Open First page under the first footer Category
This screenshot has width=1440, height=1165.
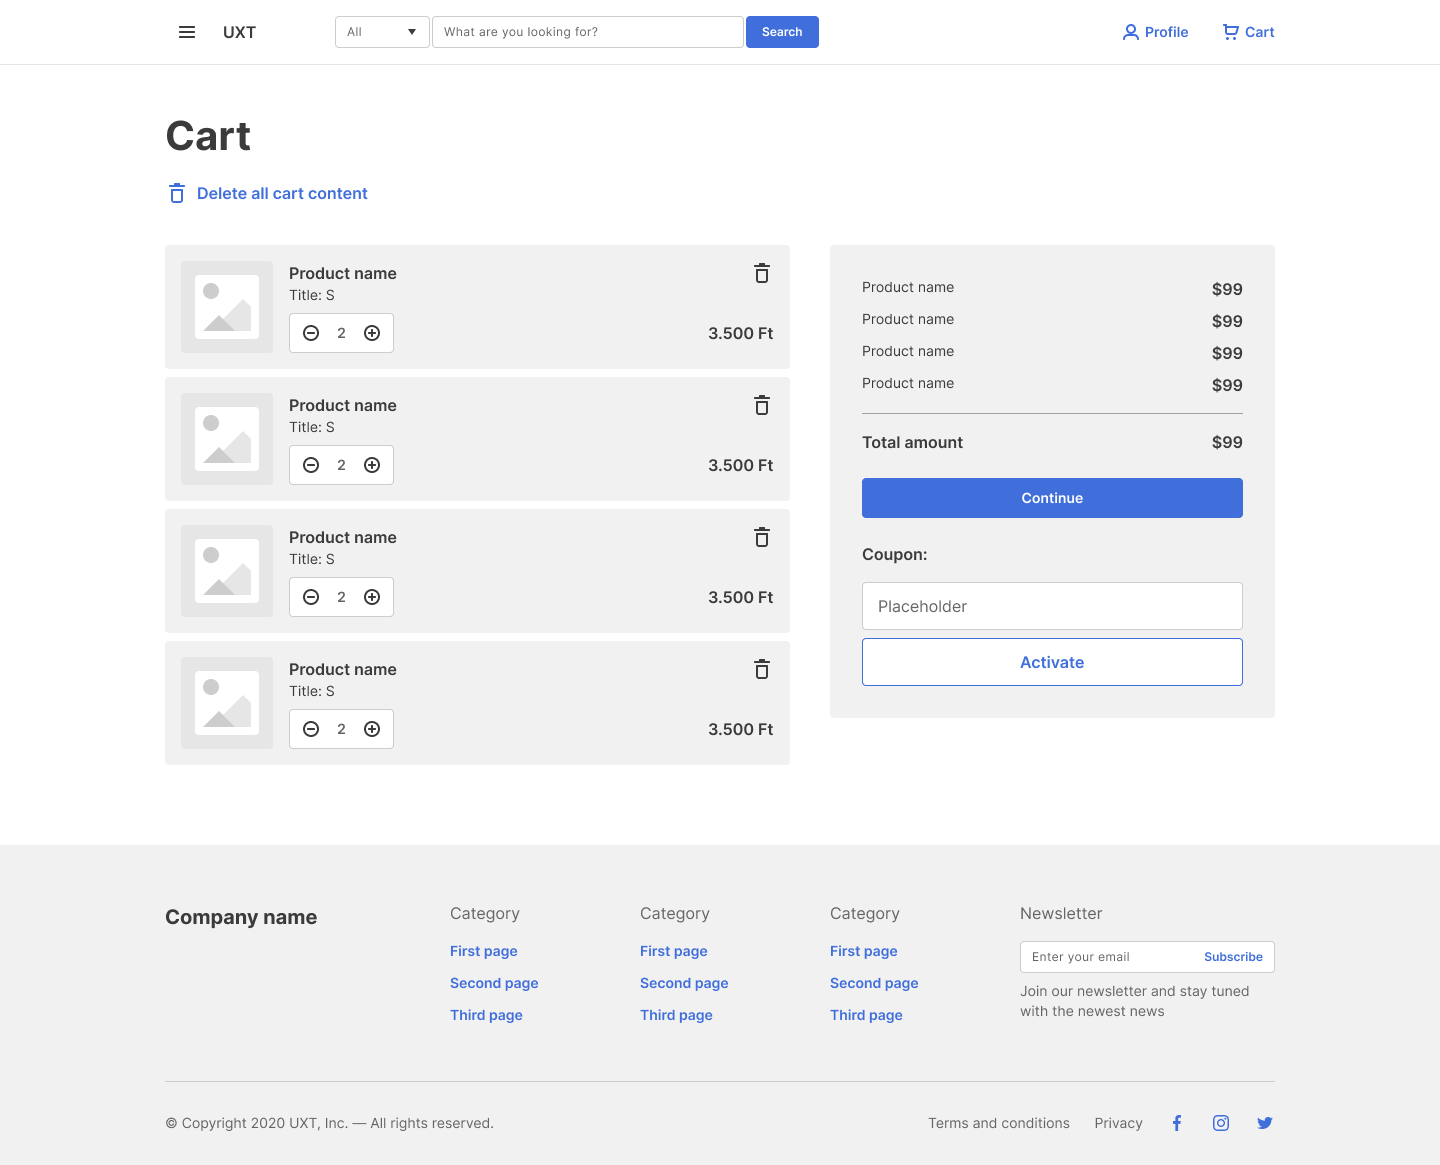click(x=484, y=951)
